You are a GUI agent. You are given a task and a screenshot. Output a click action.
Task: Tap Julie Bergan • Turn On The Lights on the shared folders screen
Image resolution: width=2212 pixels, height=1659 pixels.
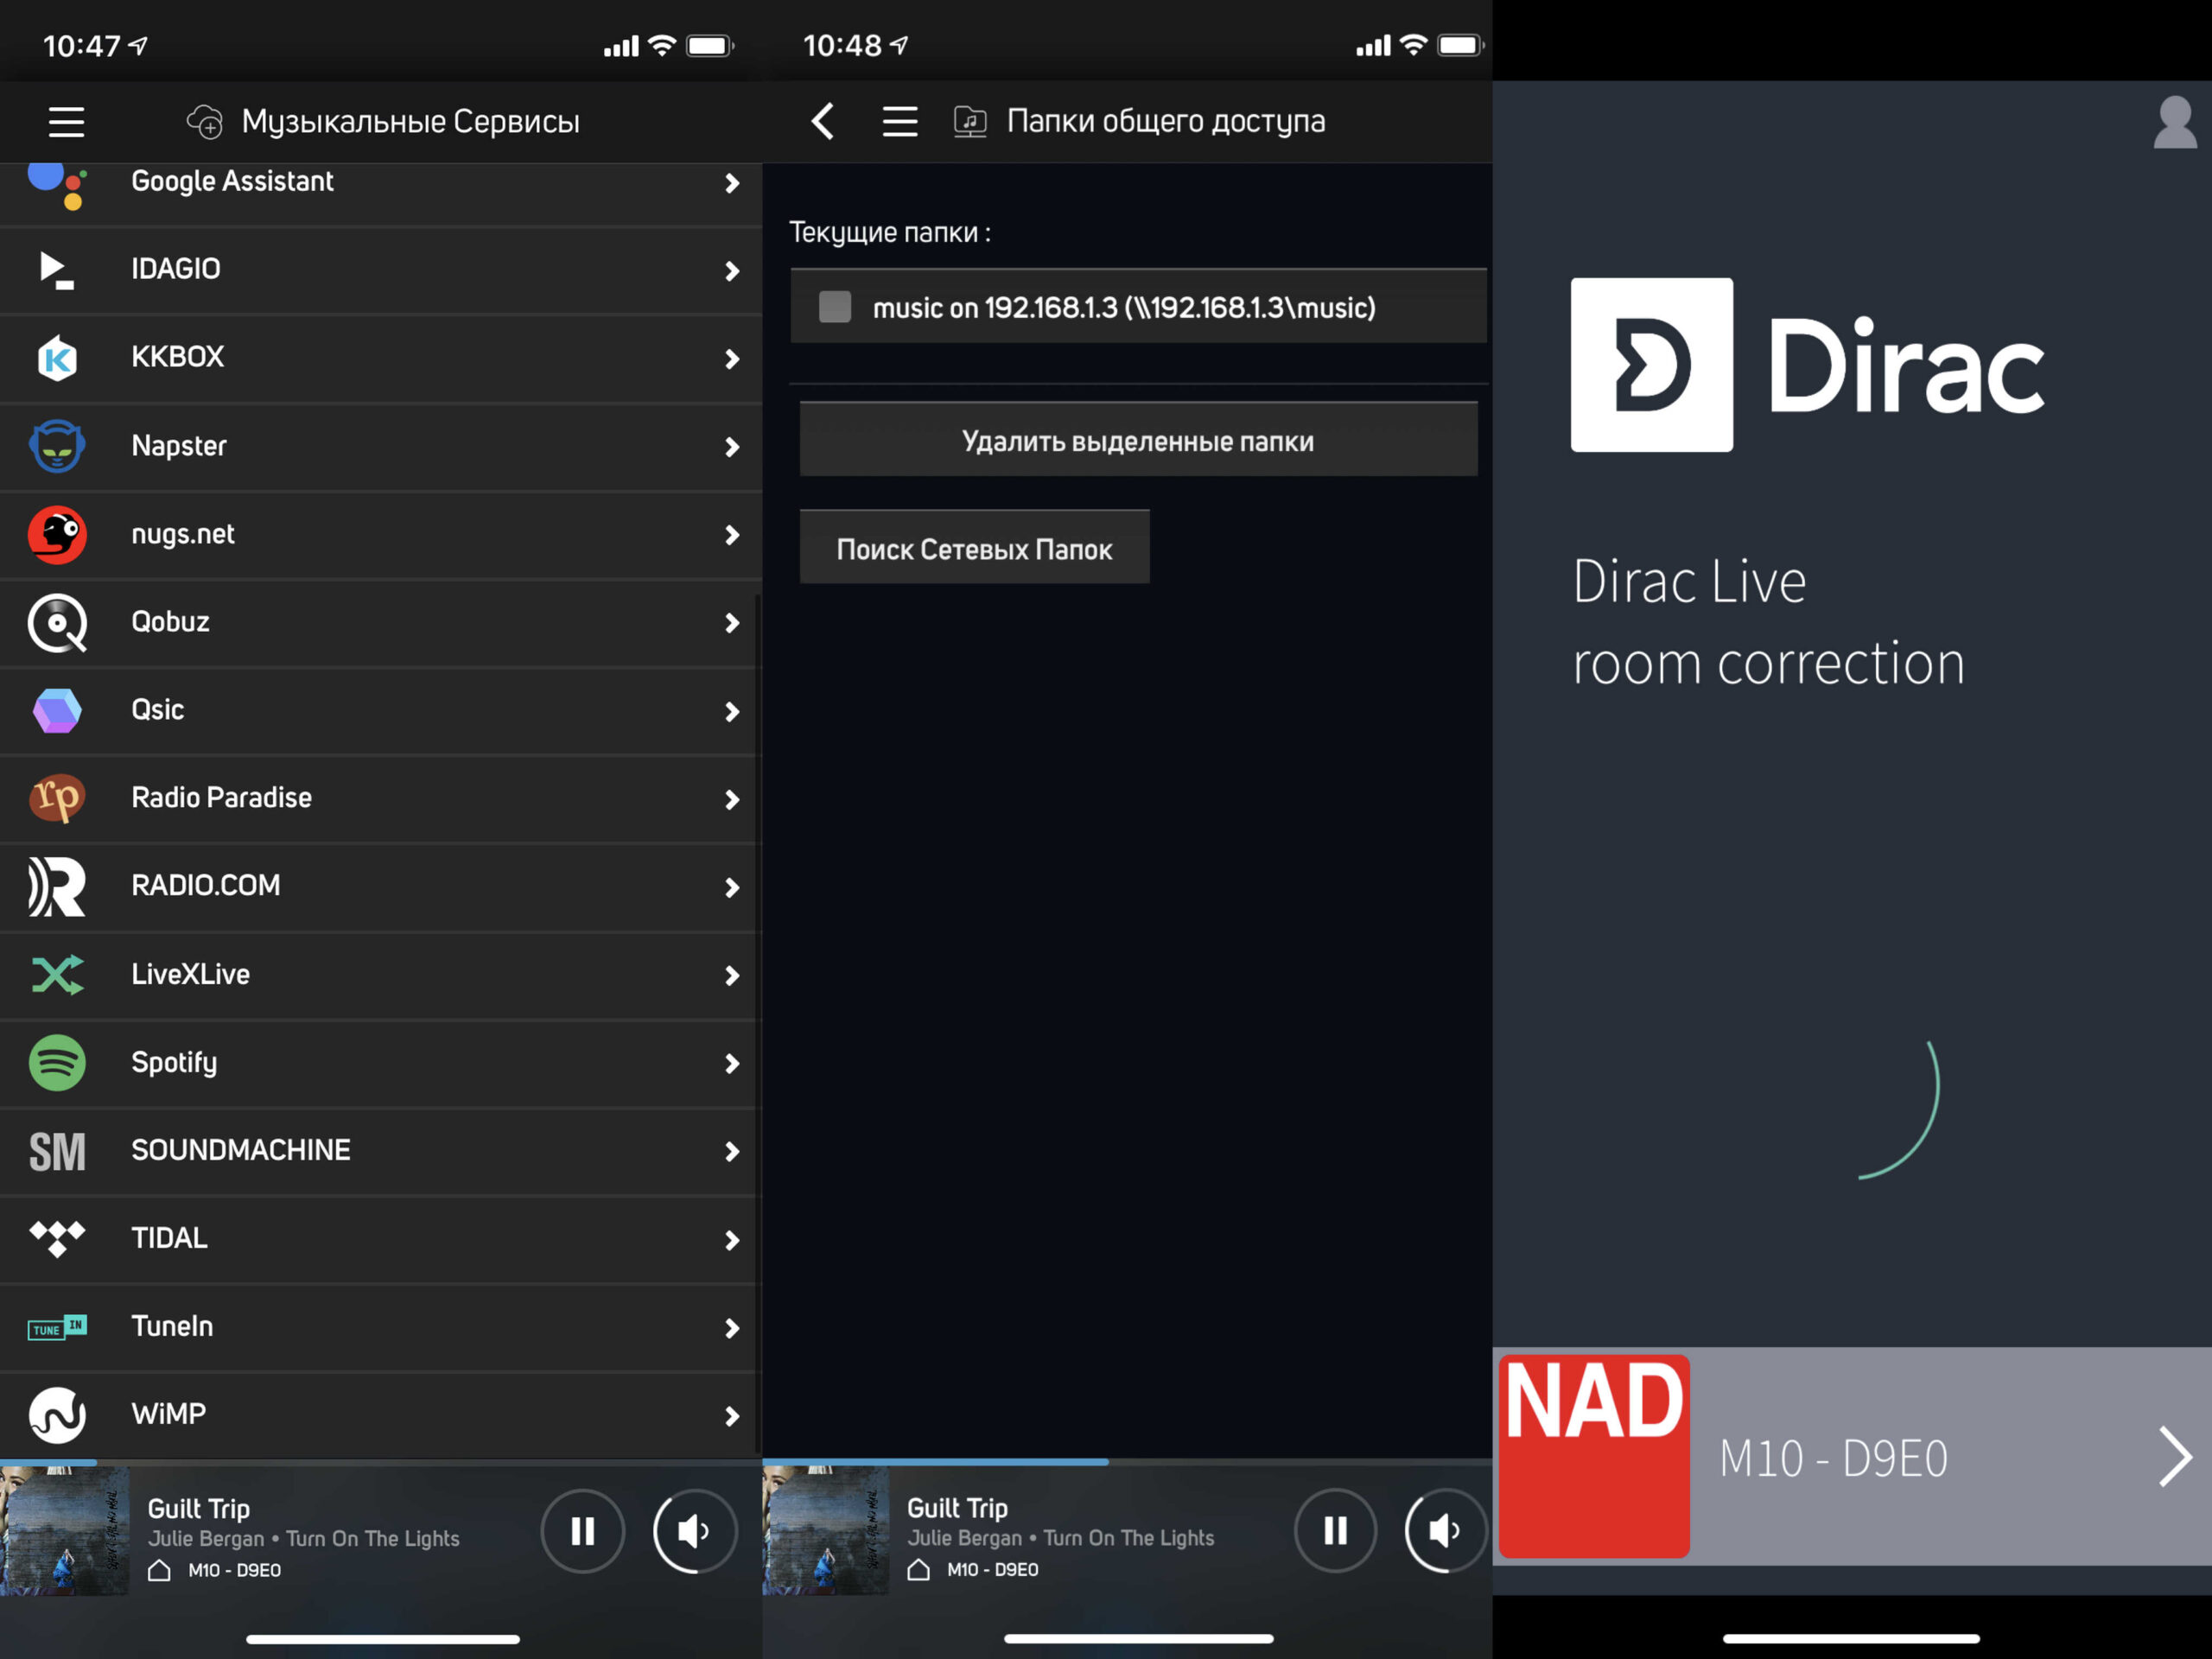1061,1538
